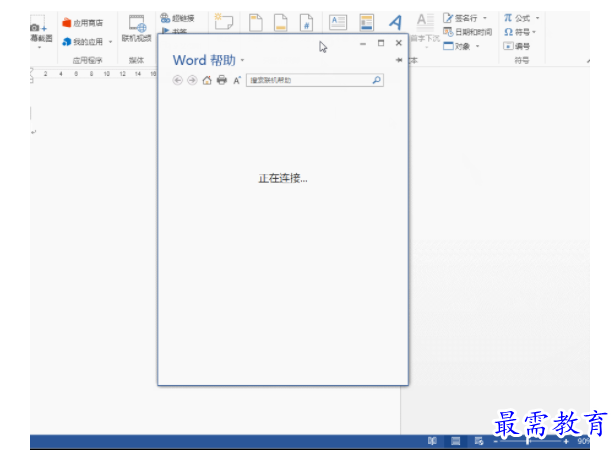Click the zoom in plus button
This screenshot has width=616, height=455.
click(x=566, y=442)
